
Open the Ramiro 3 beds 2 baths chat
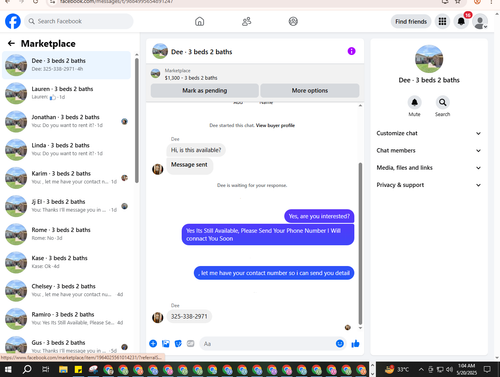click(67, 319)
